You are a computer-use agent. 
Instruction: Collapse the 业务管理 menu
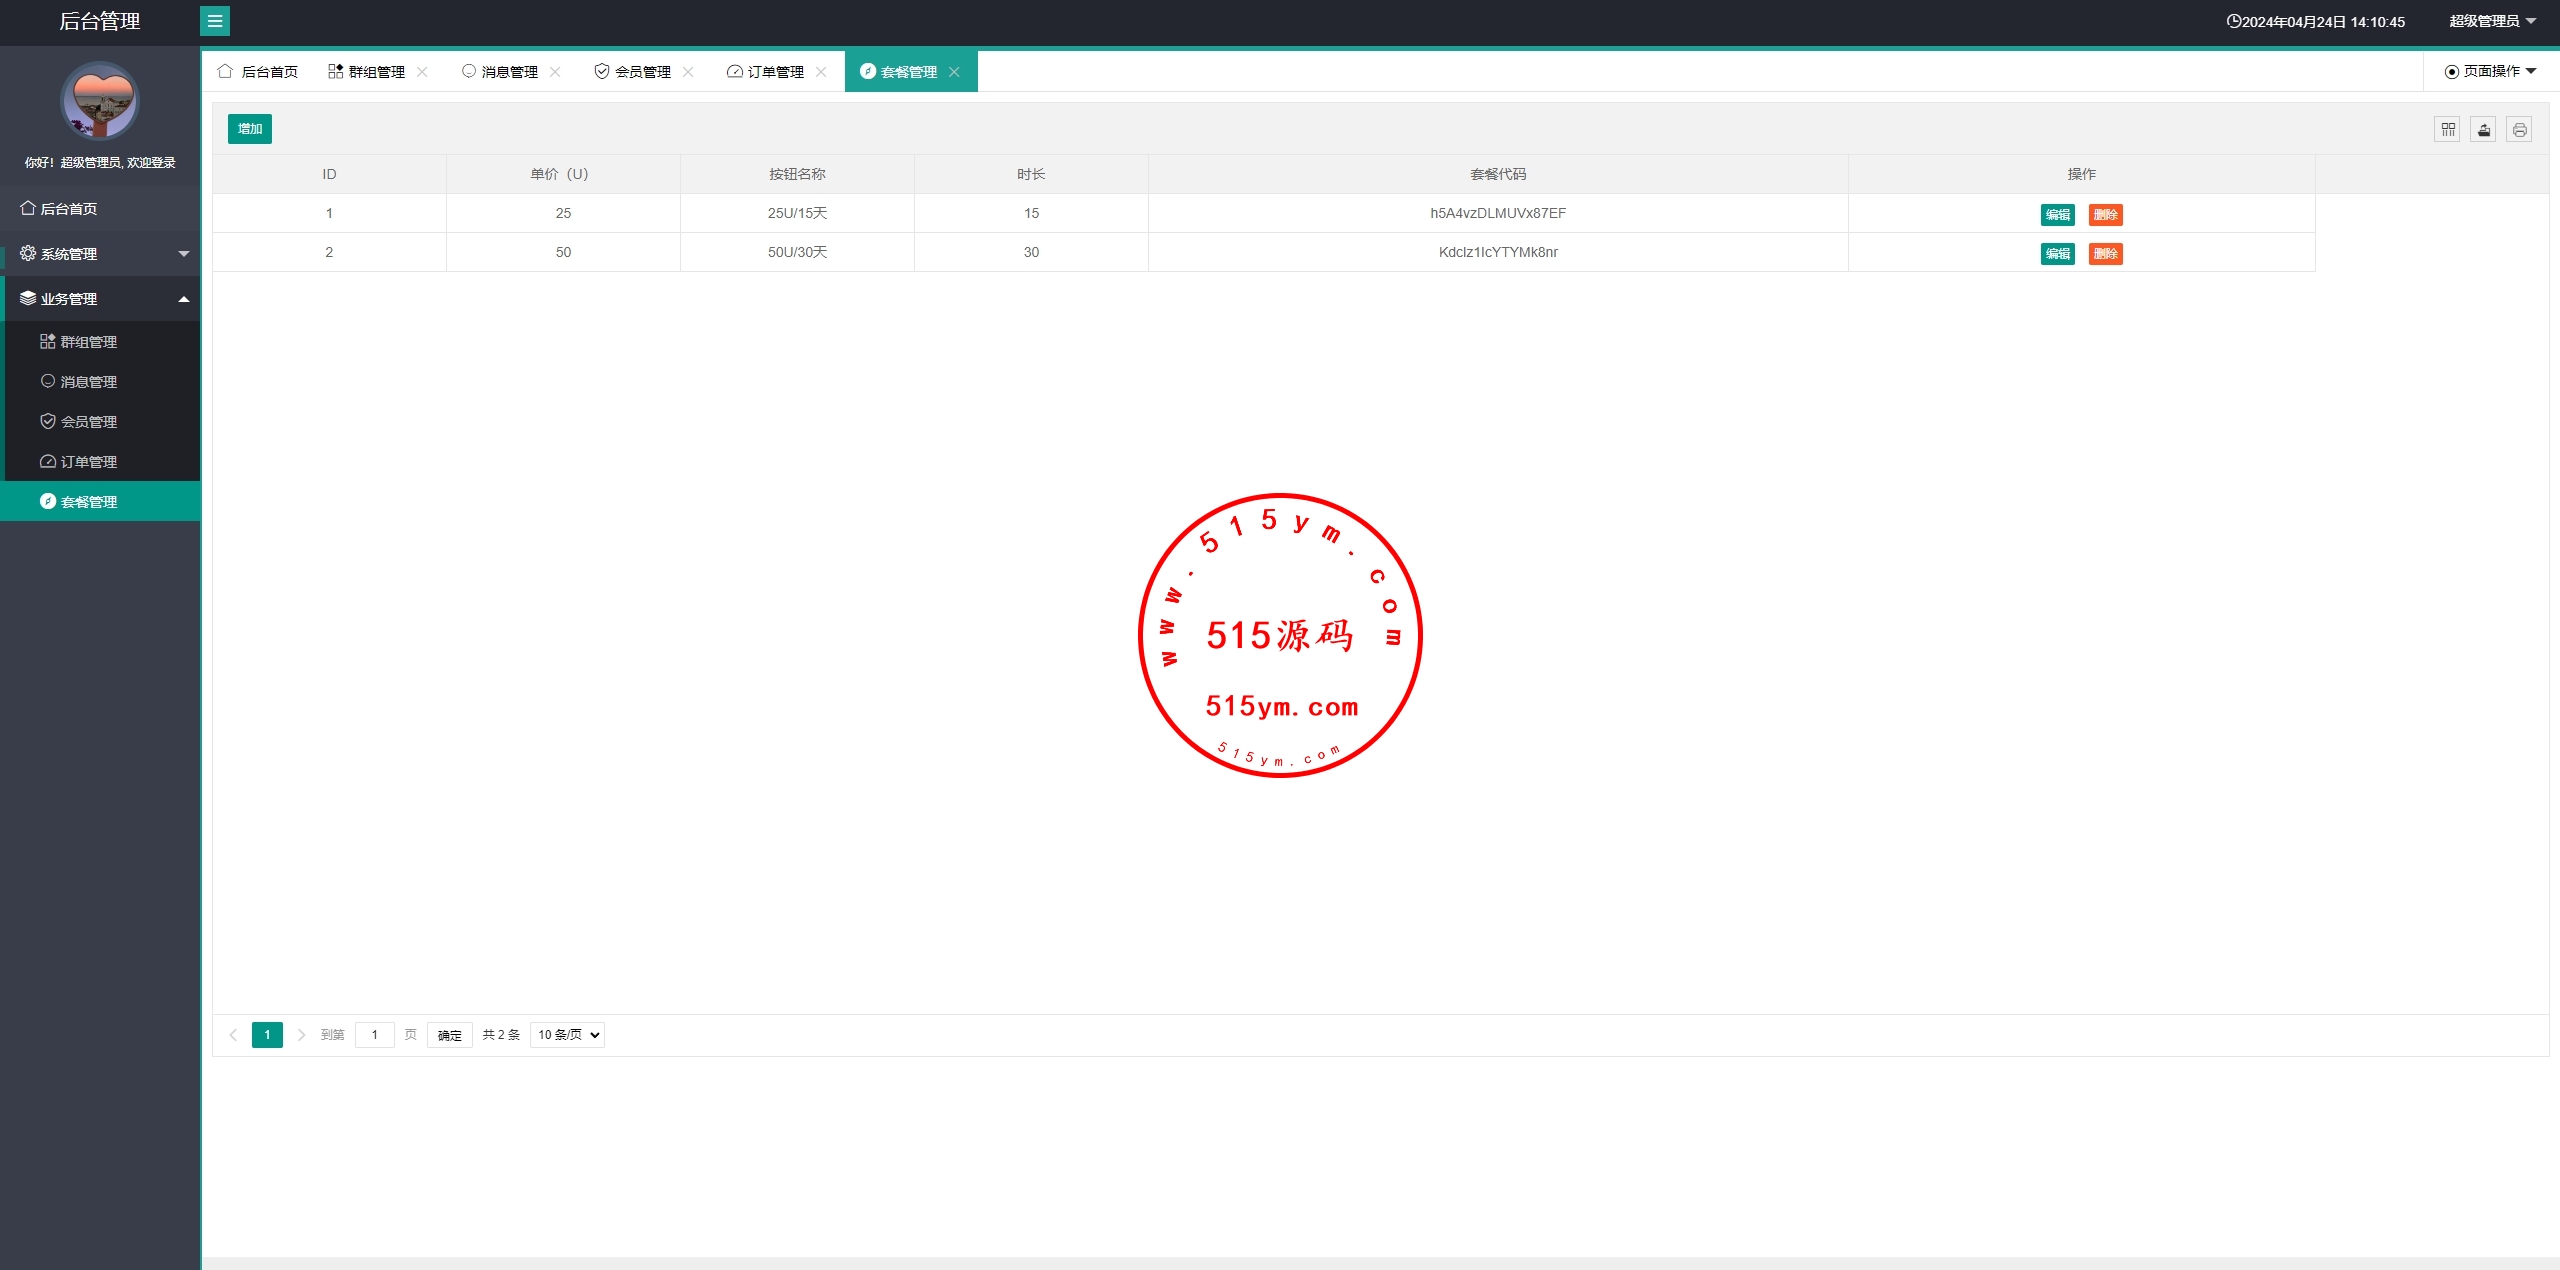tap(100, 299)
